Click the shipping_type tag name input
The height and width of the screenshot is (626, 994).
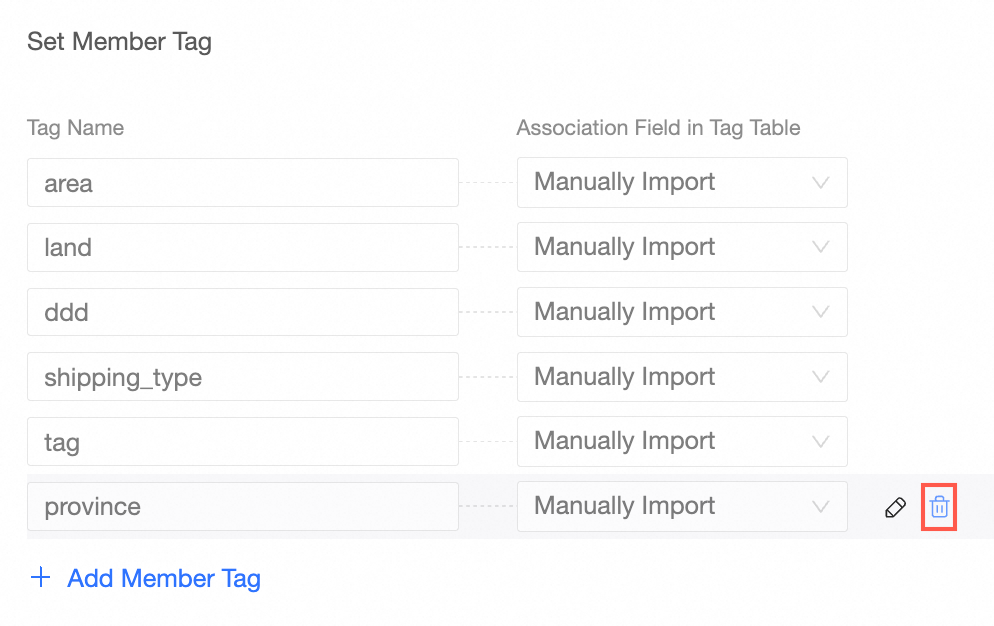242,377
